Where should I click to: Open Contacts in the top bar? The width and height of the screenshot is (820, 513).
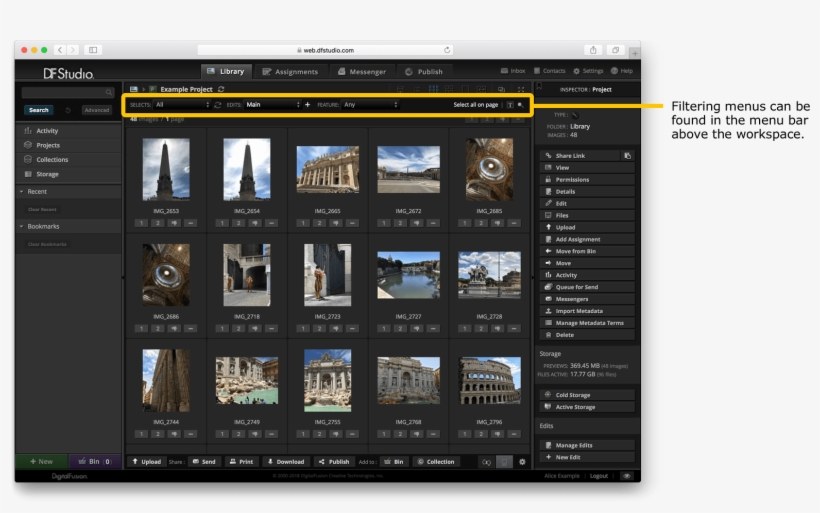coord(550,71)
